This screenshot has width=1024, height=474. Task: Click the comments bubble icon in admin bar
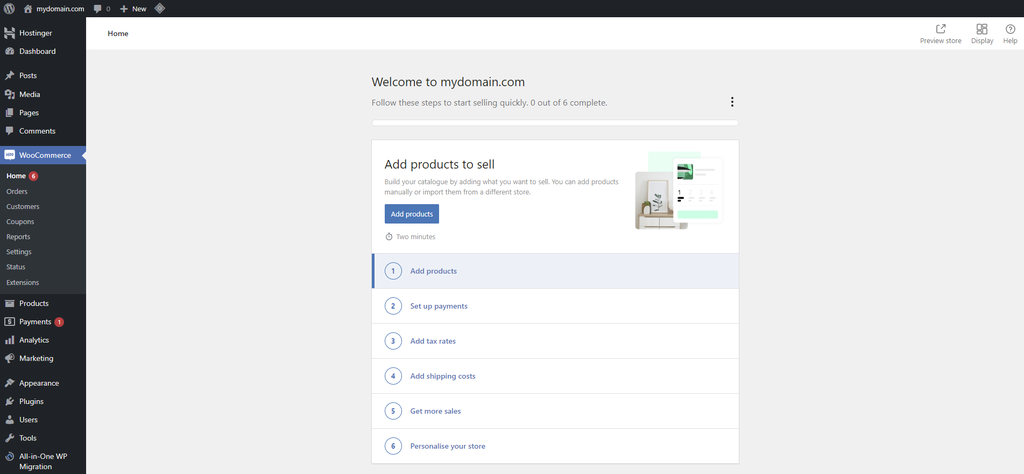click(x=98, y=8)
